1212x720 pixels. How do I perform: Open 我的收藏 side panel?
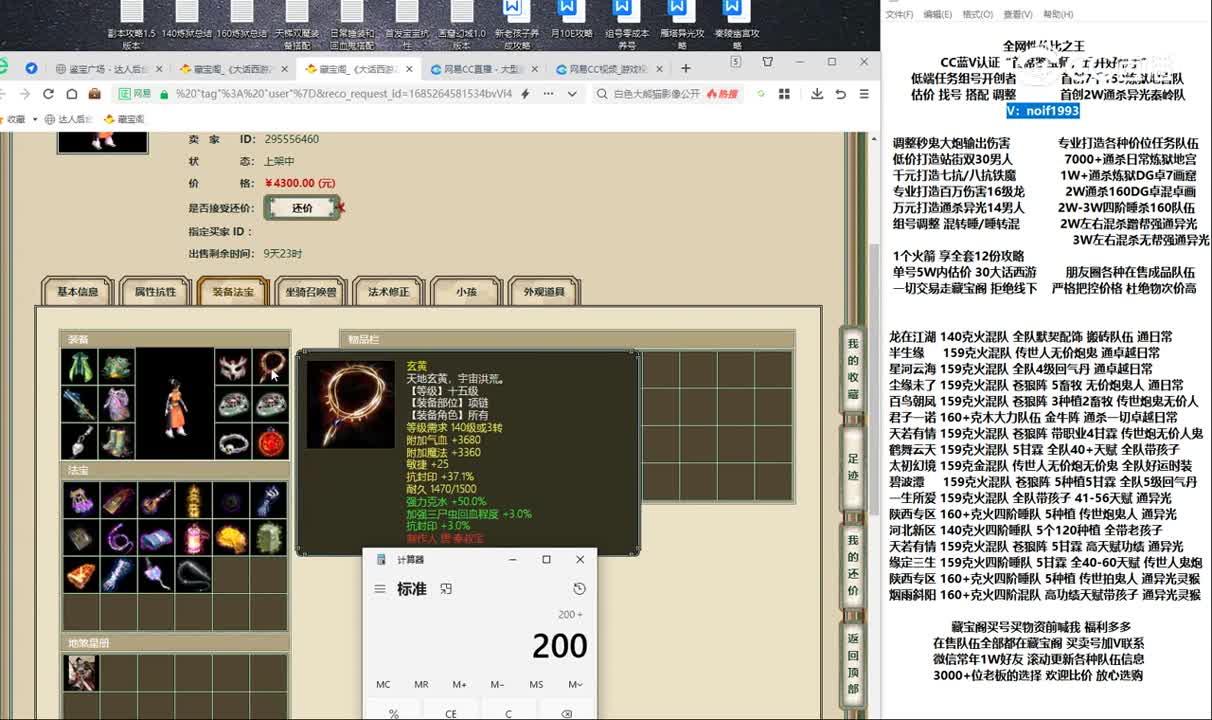853,368
